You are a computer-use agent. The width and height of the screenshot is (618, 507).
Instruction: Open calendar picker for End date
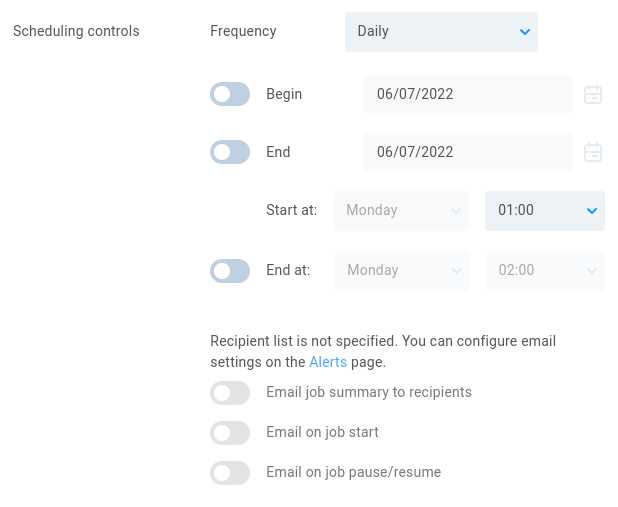click(593, 152)
